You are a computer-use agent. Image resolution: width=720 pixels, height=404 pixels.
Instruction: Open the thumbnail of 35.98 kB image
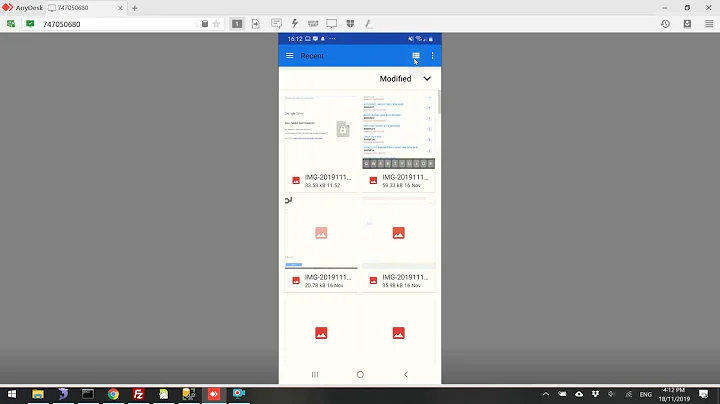point(398,232)
